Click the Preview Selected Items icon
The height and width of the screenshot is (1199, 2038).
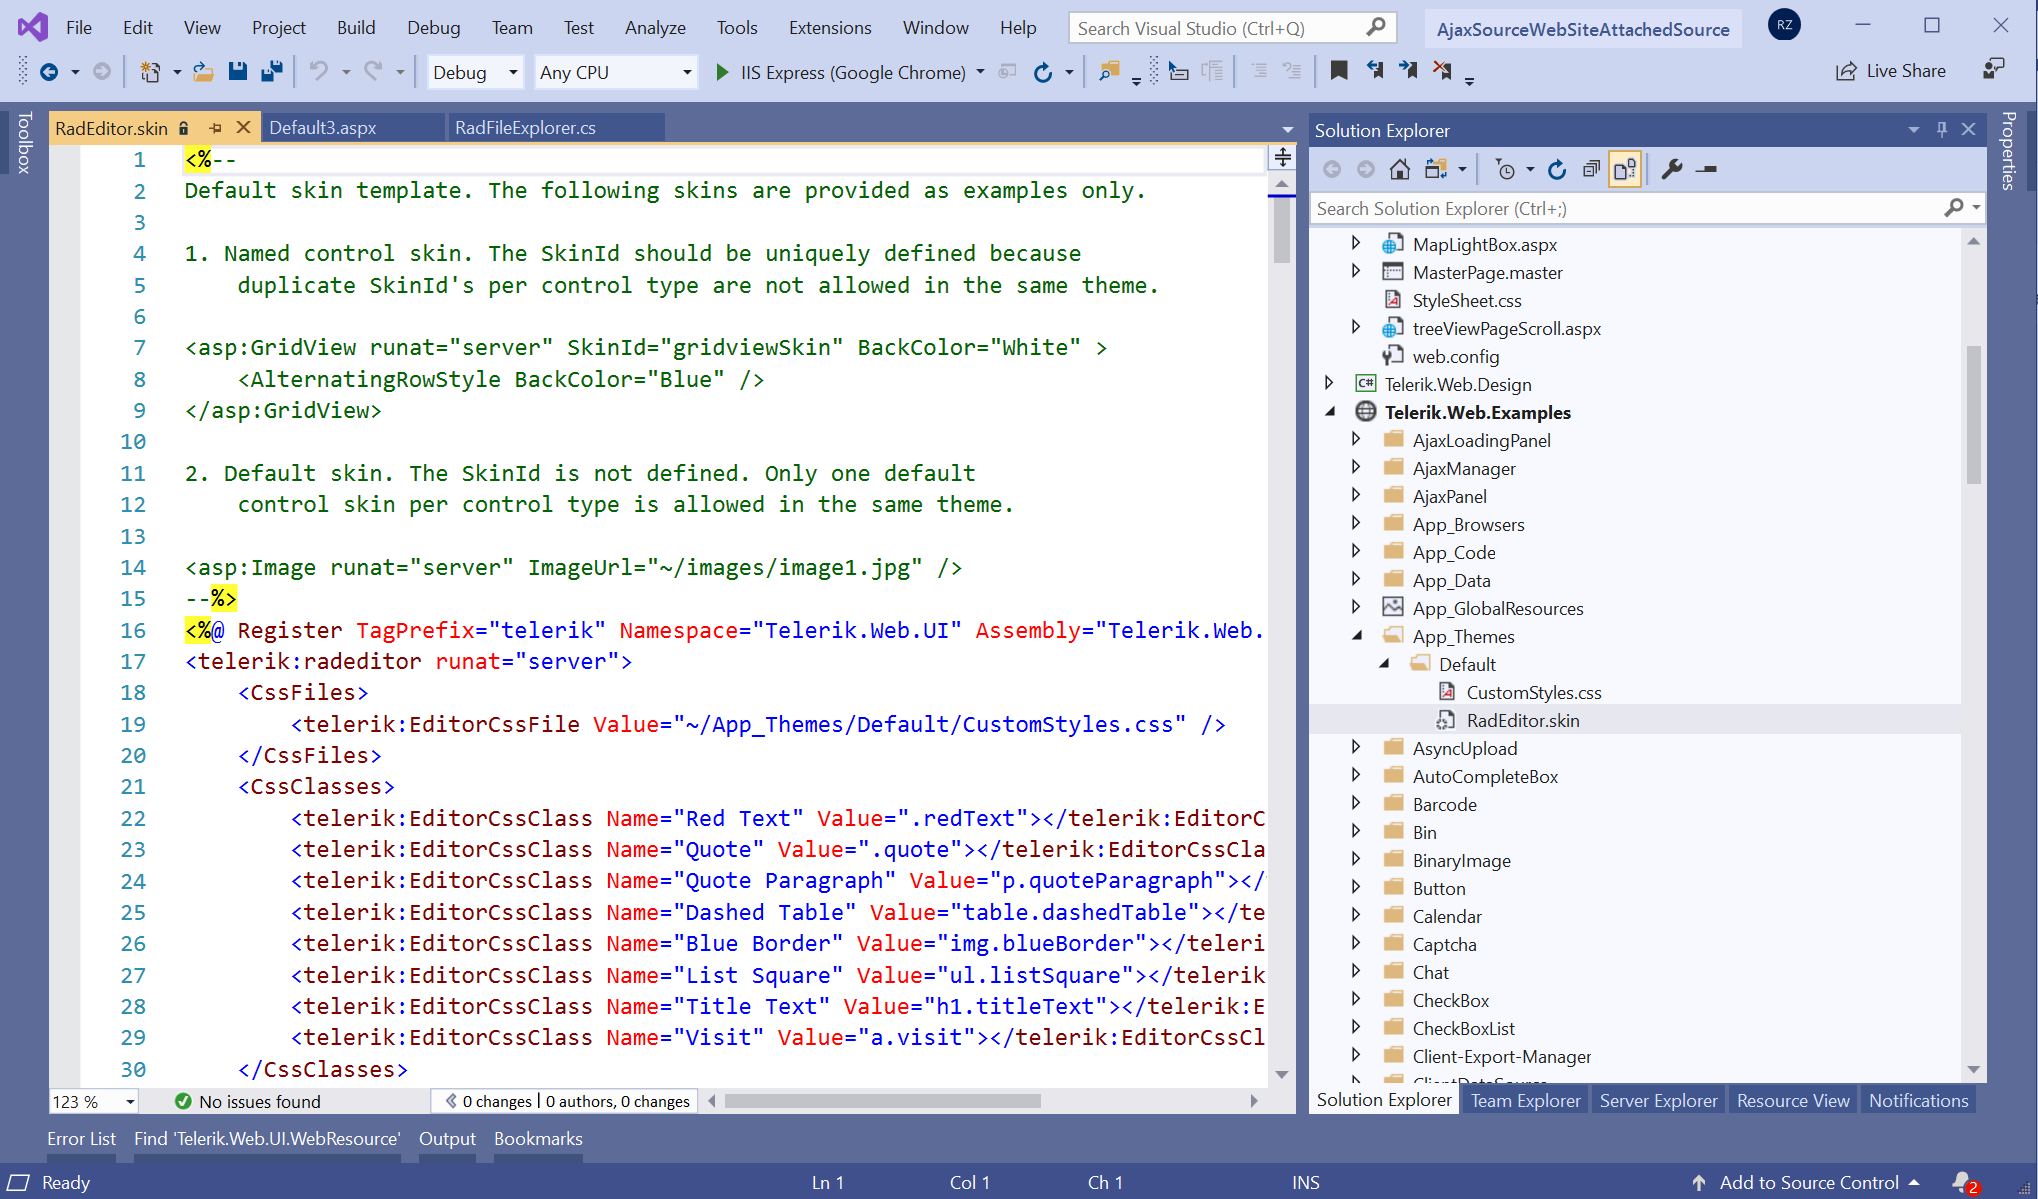(x=1707, y=170)
